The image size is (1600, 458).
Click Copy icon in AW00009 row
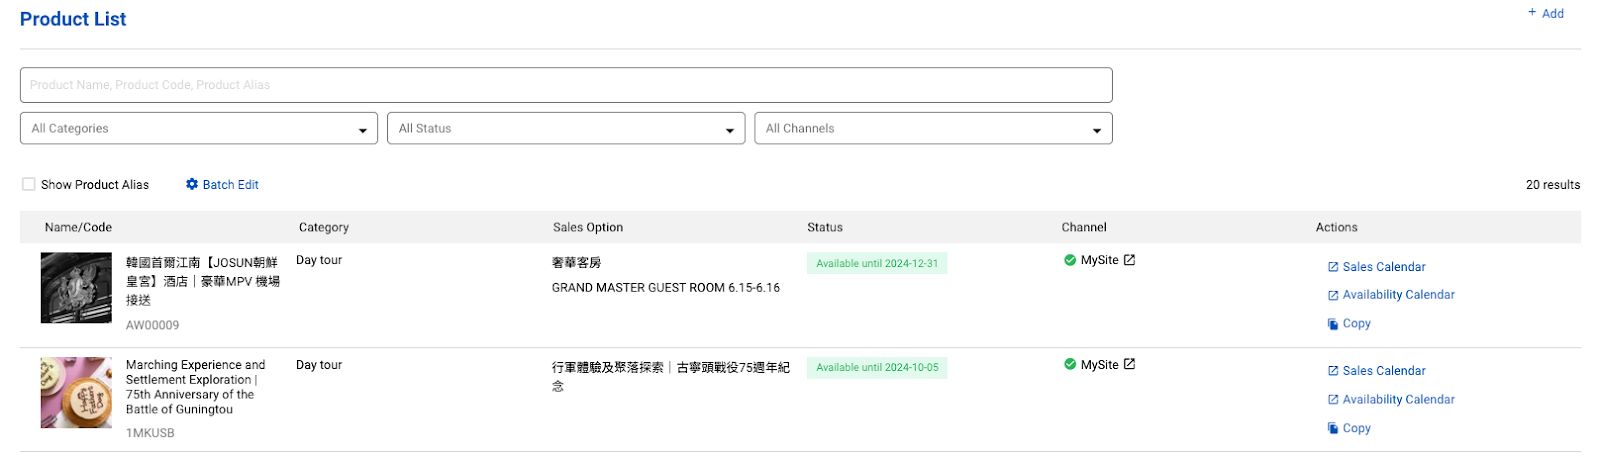(1333, 324)
